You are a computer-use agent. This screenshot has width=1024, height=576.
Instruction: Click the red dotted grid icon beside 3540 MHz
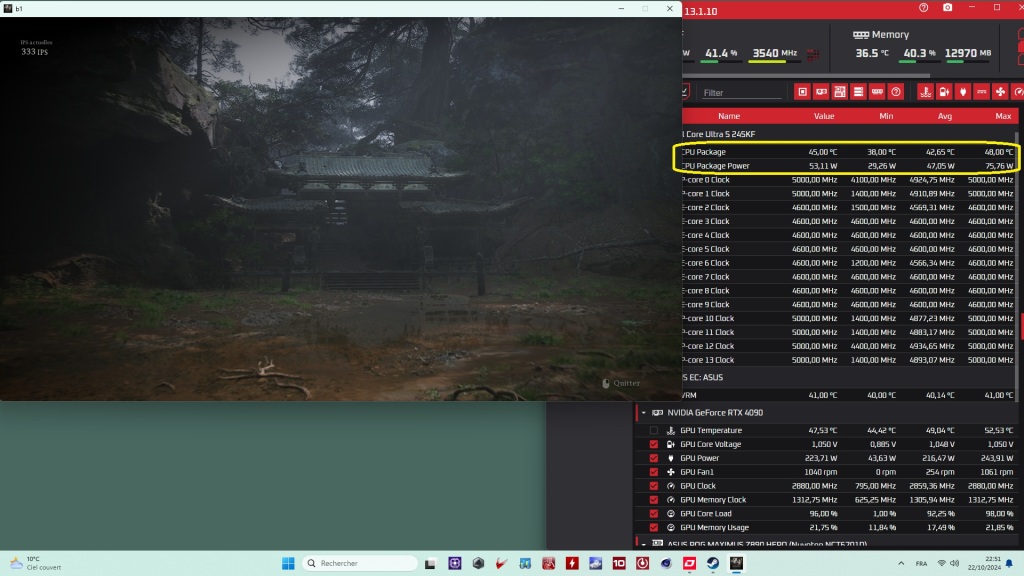(x=813, y=55)
